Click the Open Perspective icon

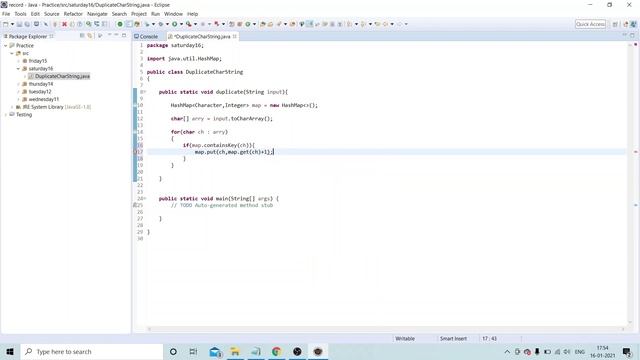(x=615, y=24)
